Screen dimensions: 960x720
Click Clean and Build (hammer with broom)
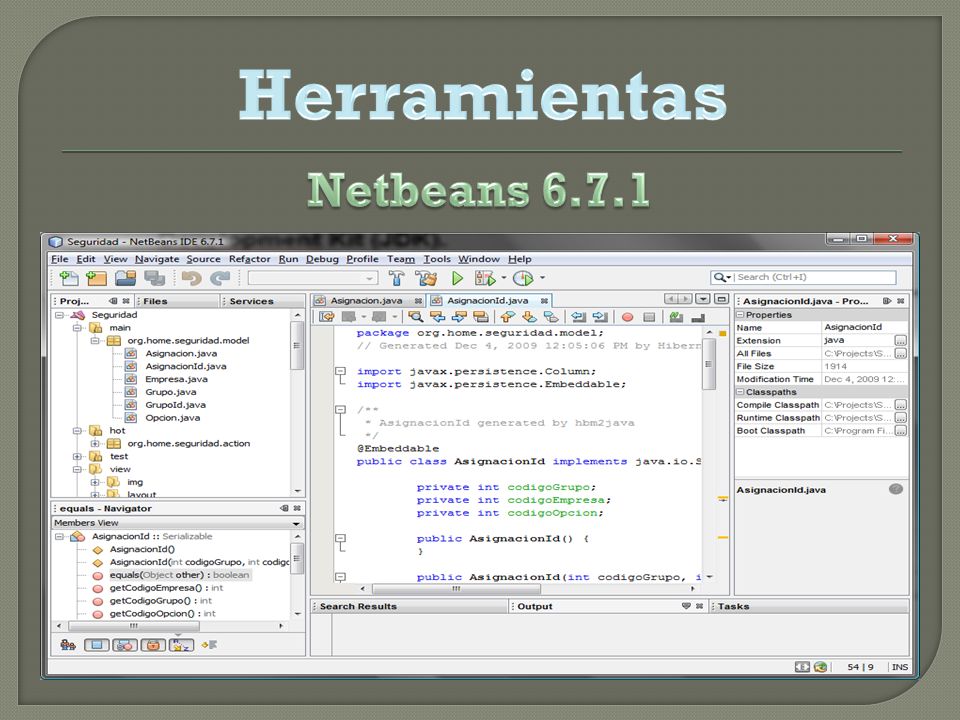(x=426, y=279)
